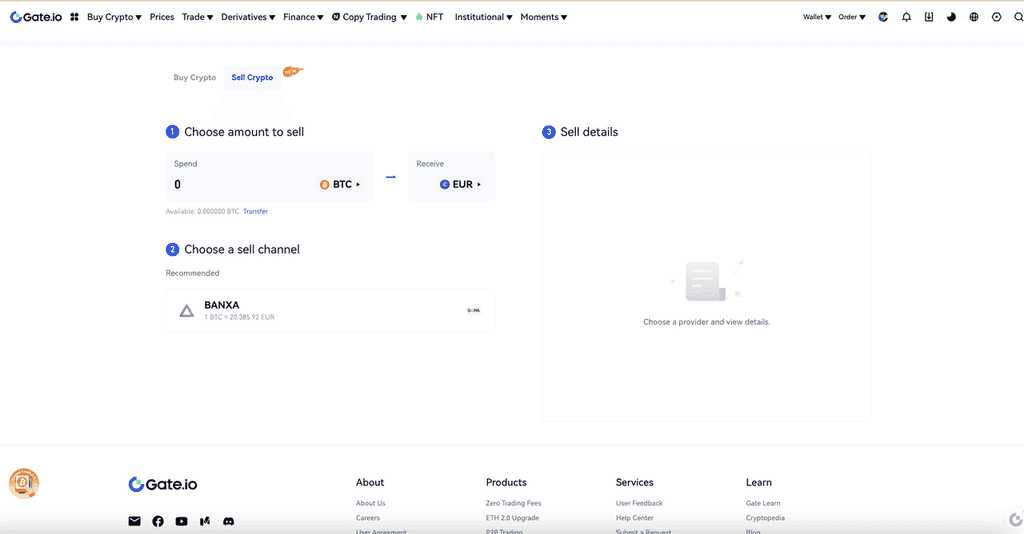
Task: Open the app download icon in header
Action: pyautogui.click(x=929, y=17)
